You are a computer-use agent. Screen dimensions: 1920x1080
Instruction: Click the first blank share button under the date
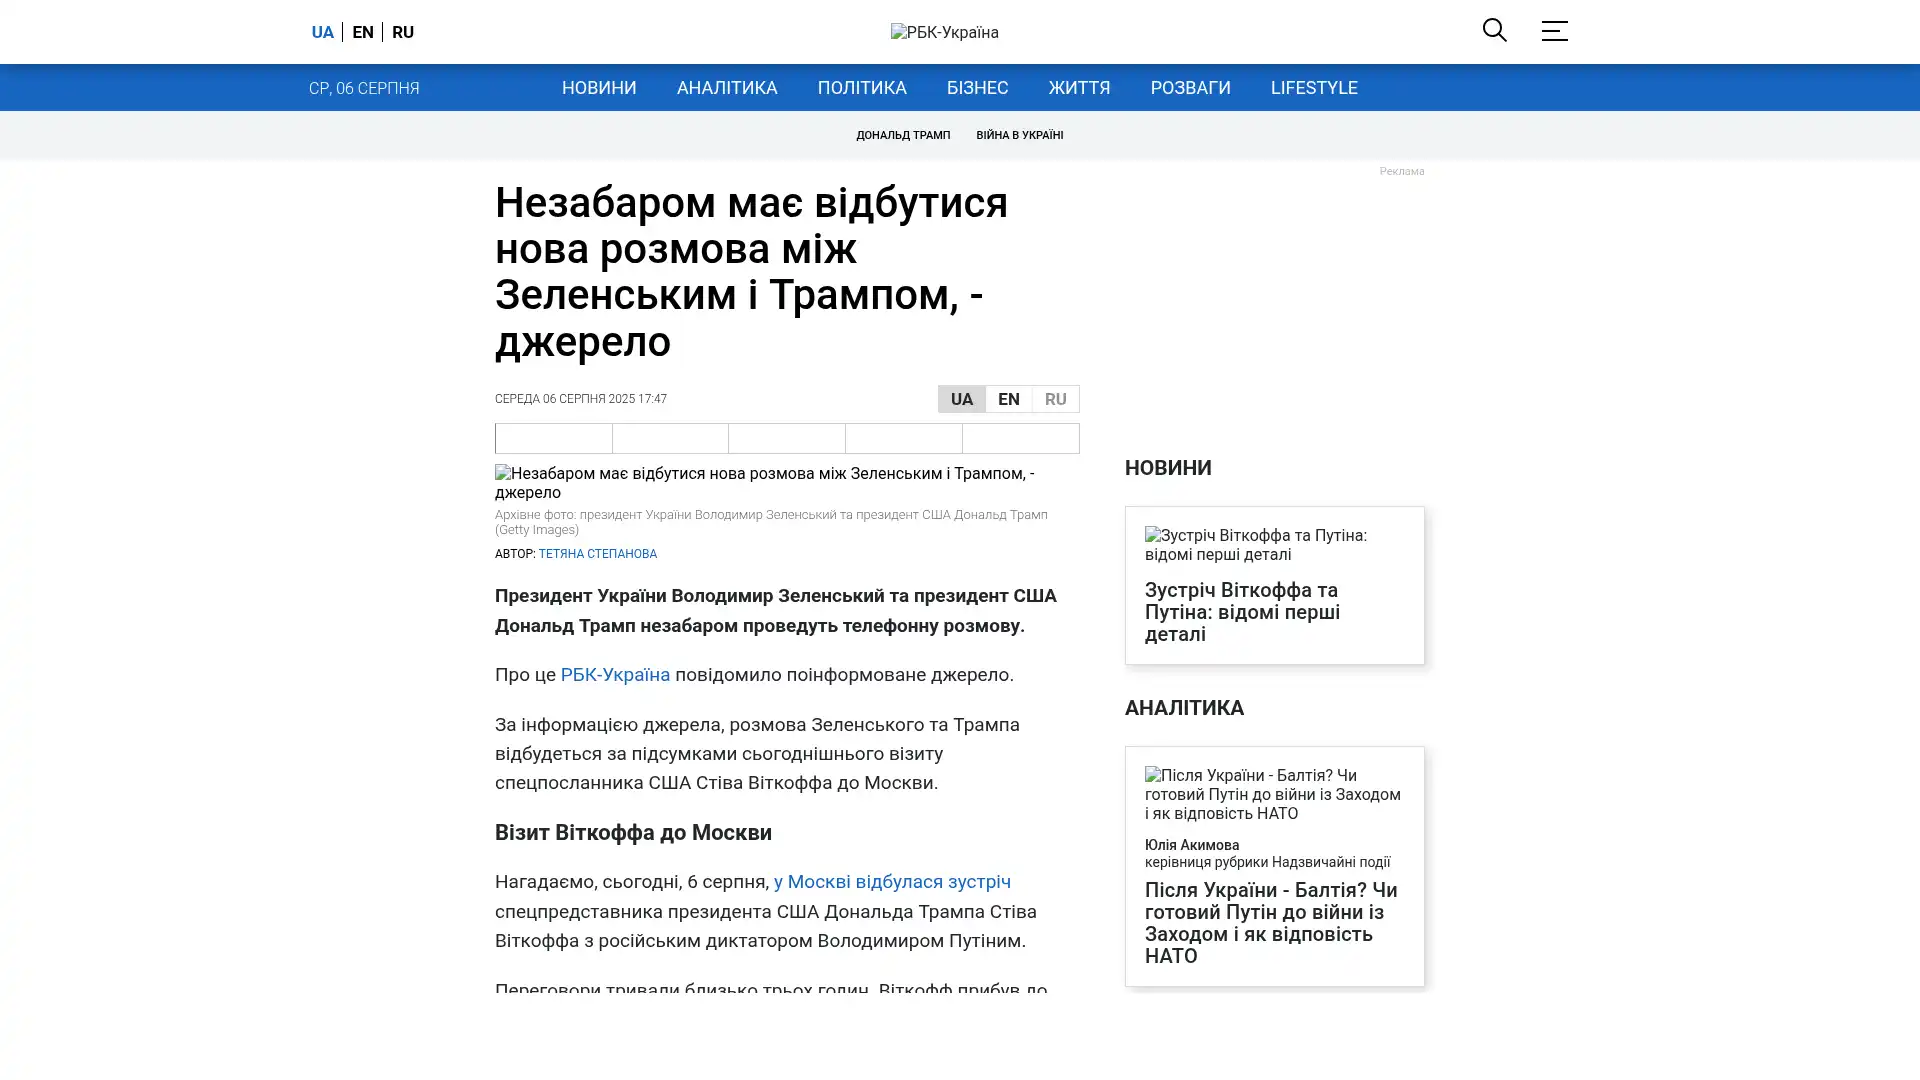coord(553,438)
